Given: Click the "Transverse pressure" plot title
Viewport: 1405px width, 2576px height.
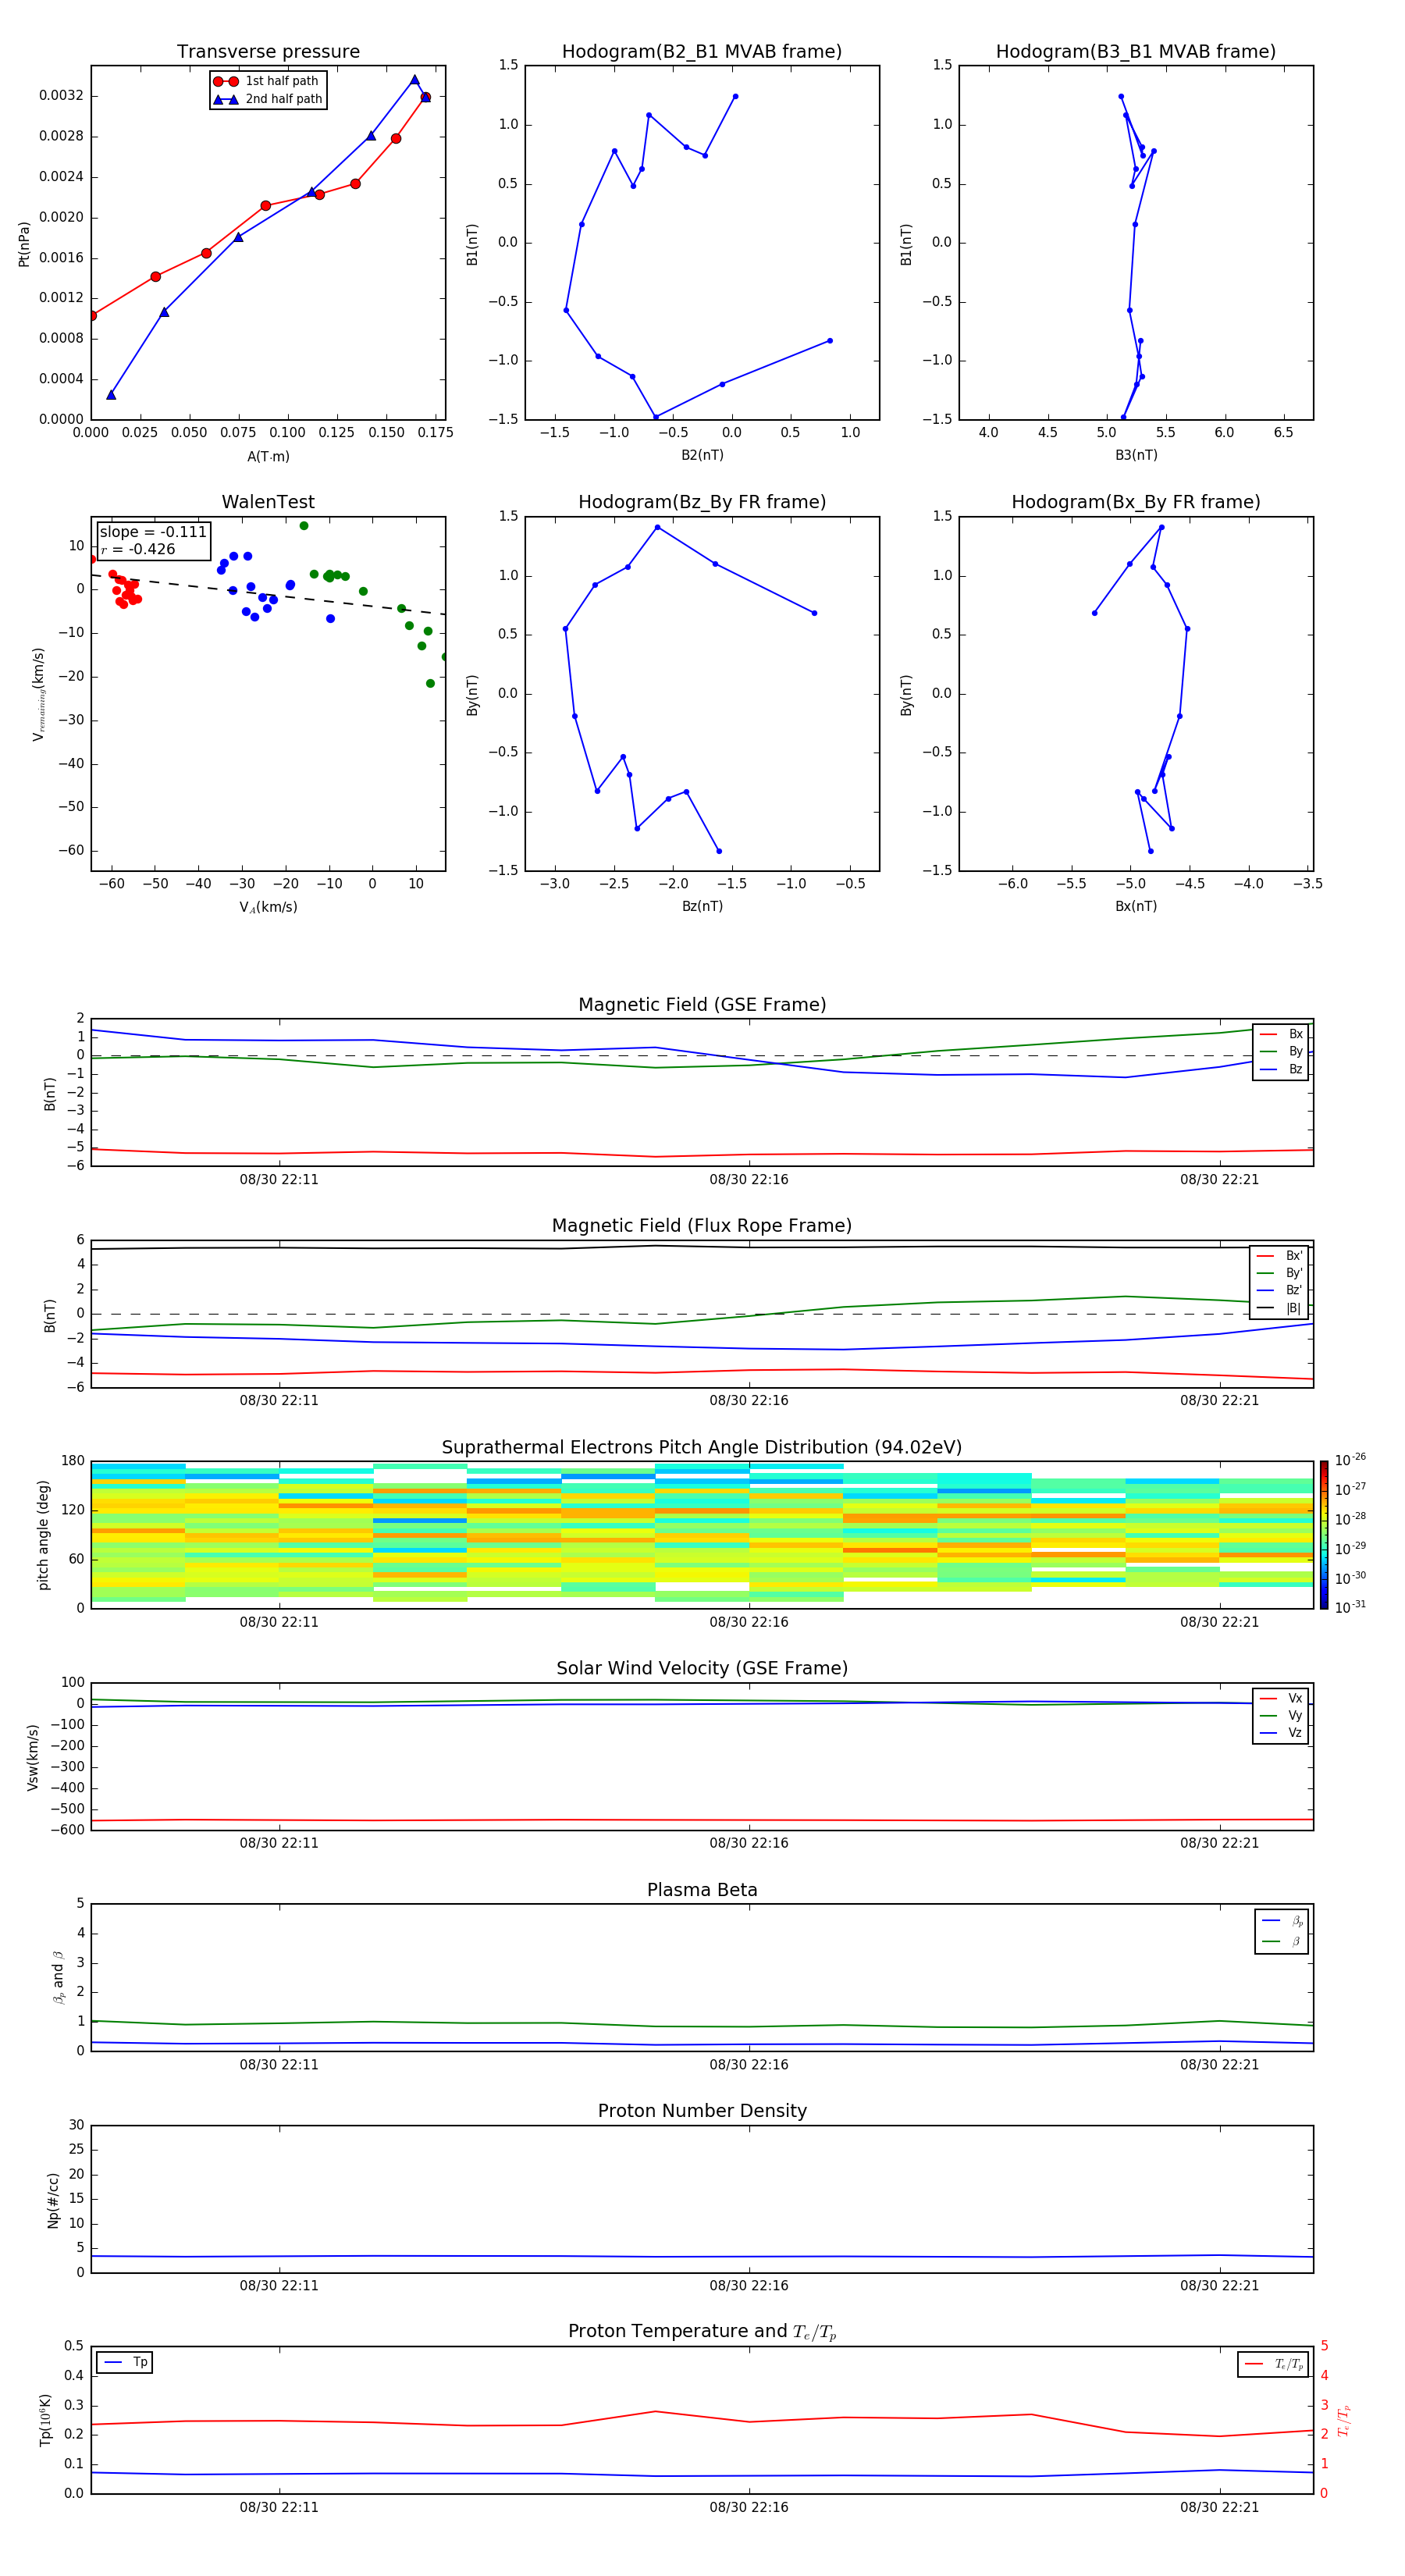Looking at the screenshot, I should 268,52.
